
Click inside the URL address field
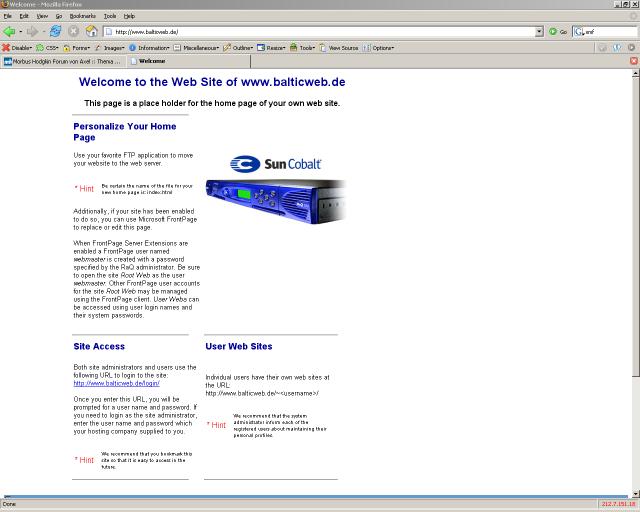(x=324, y=32)
